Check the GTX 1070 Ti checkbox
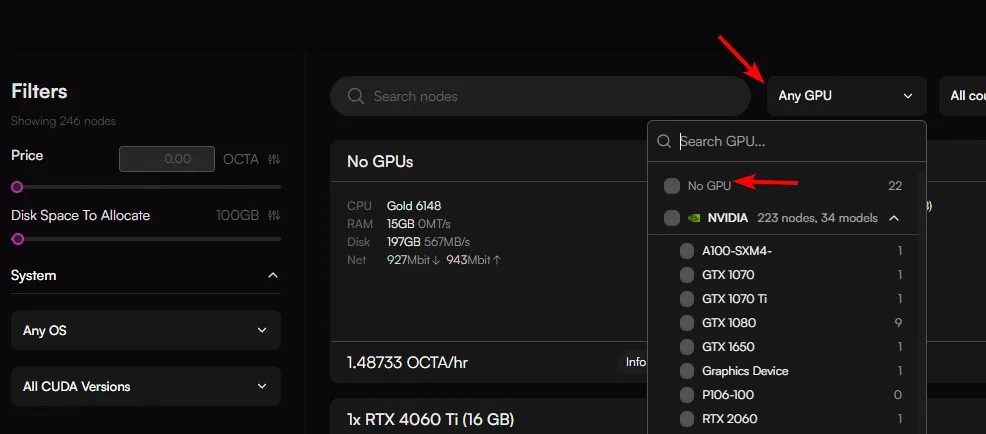Screen dimensions: 986x434 pyautogui.click(x=687, y=299)
